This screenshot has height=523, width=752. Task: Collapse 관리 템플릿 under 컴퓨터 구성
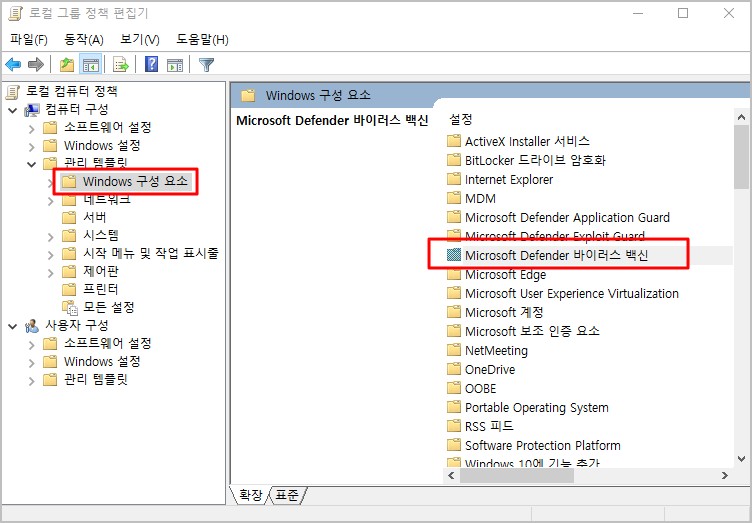click(x=32, y=164)
